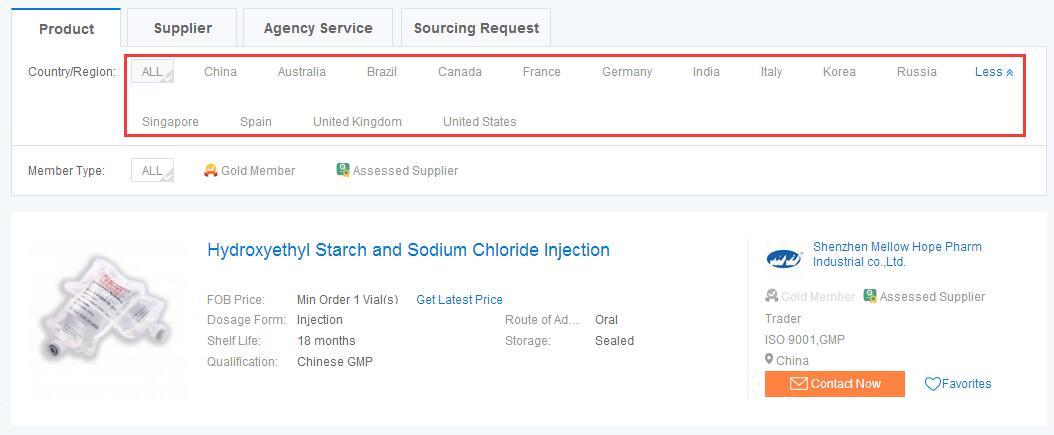The image size is (1054, 435).
Task: Click the Gold Member crown icon filter
Action: click(x=211, y=170)
